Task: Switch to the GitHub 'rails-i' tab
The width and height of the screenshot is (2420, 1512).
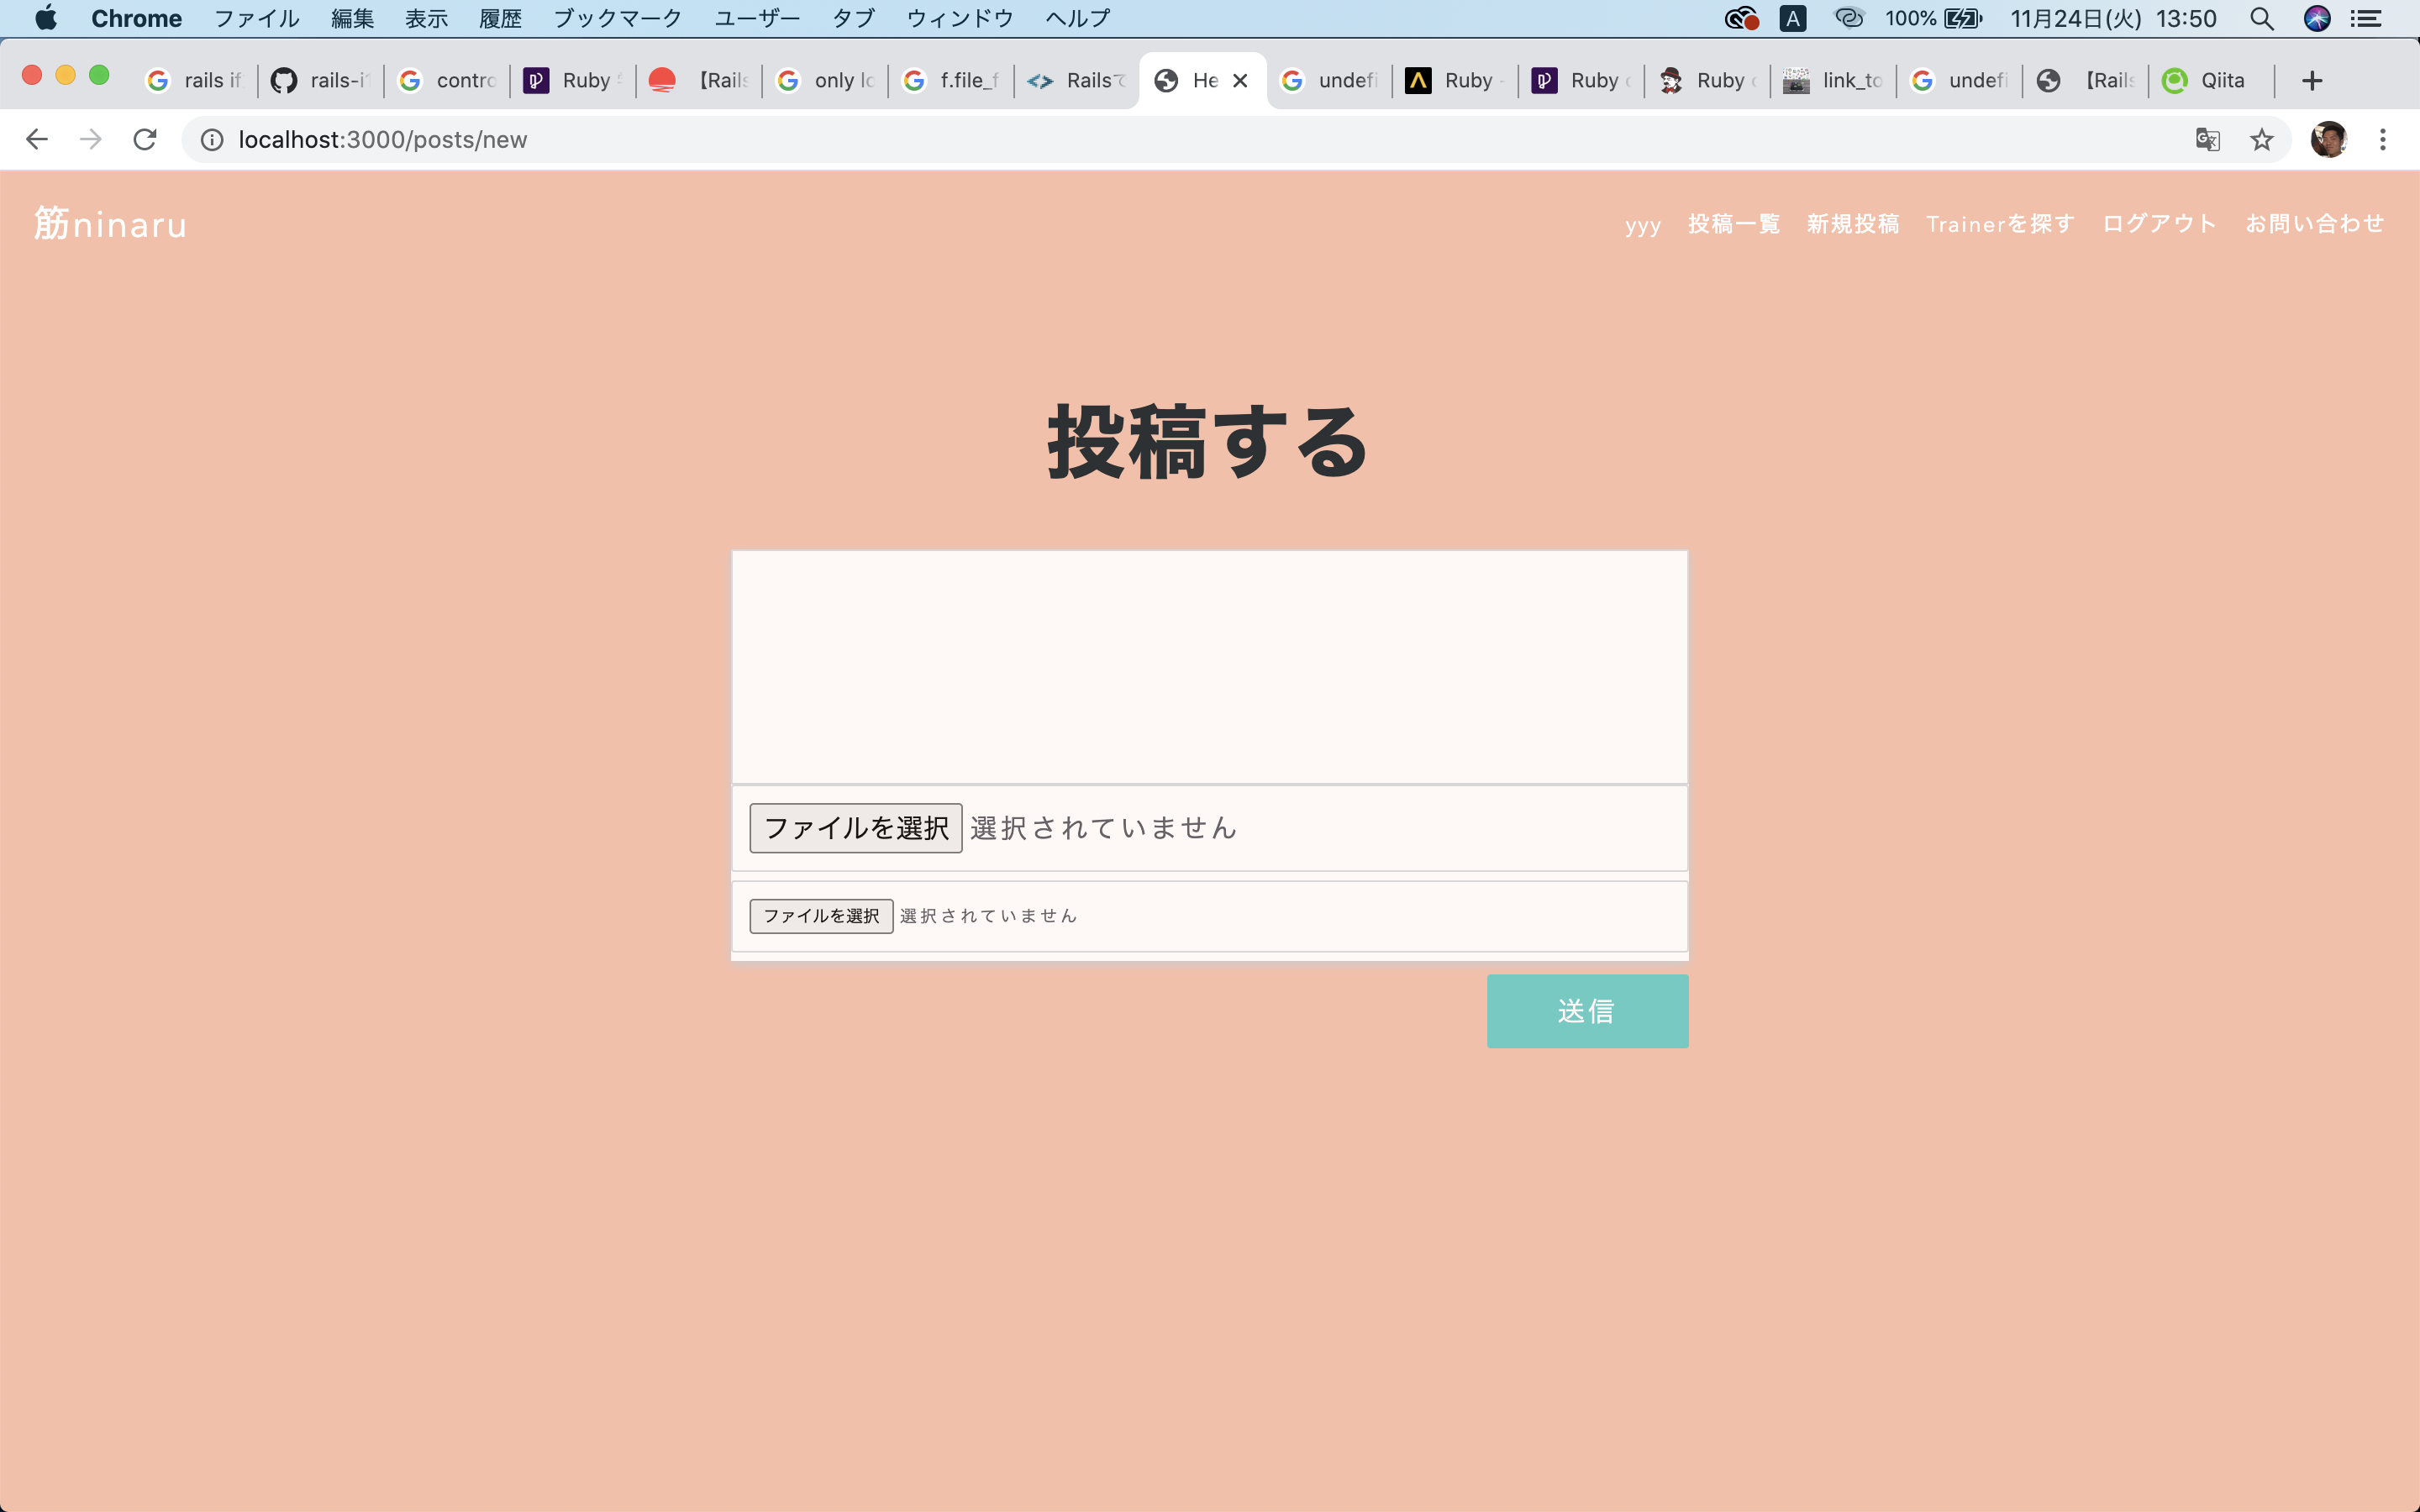Action: [x=321, y=80]
